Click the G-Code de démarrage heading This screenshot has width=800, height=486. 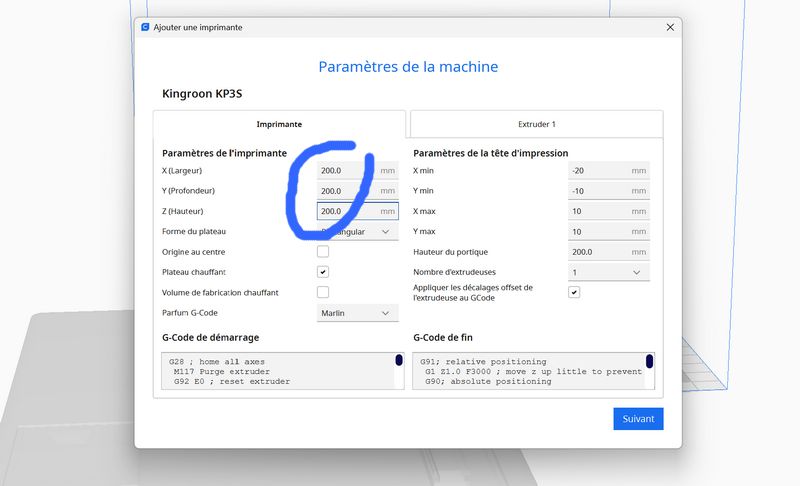click(210, 338)
